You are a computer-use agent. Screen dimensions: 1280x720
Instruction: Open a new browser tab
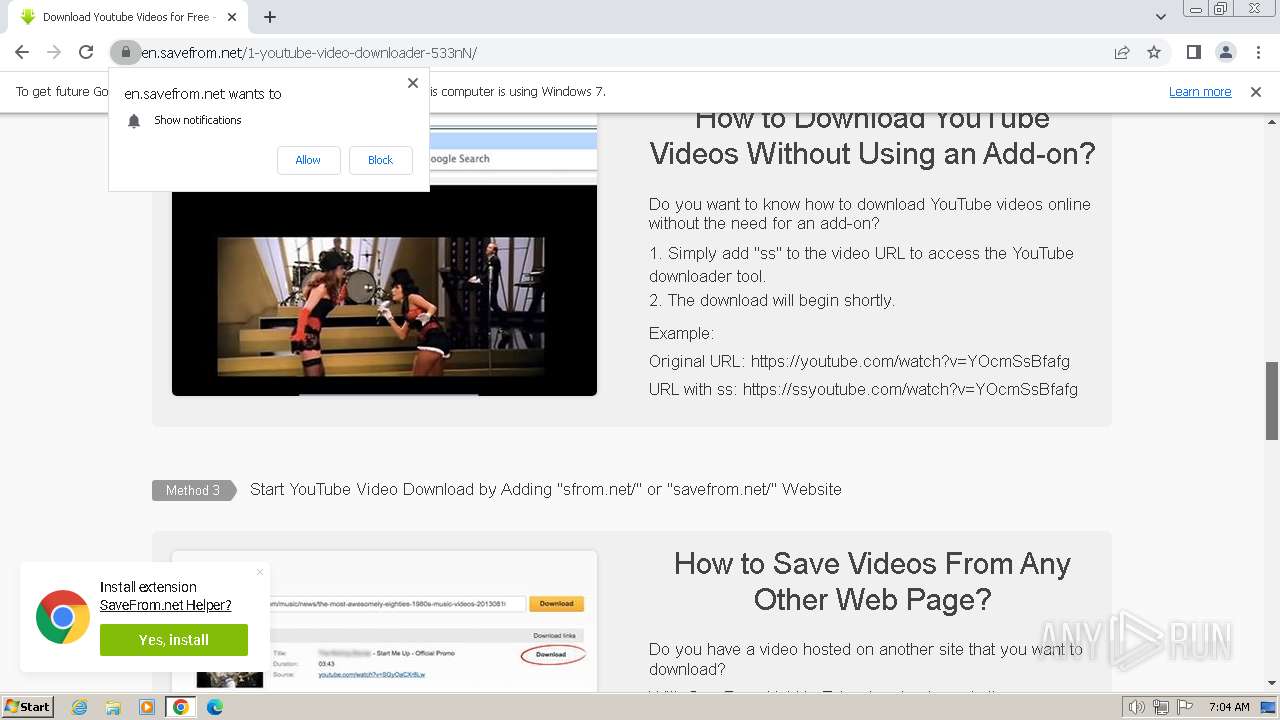(270, 17)
